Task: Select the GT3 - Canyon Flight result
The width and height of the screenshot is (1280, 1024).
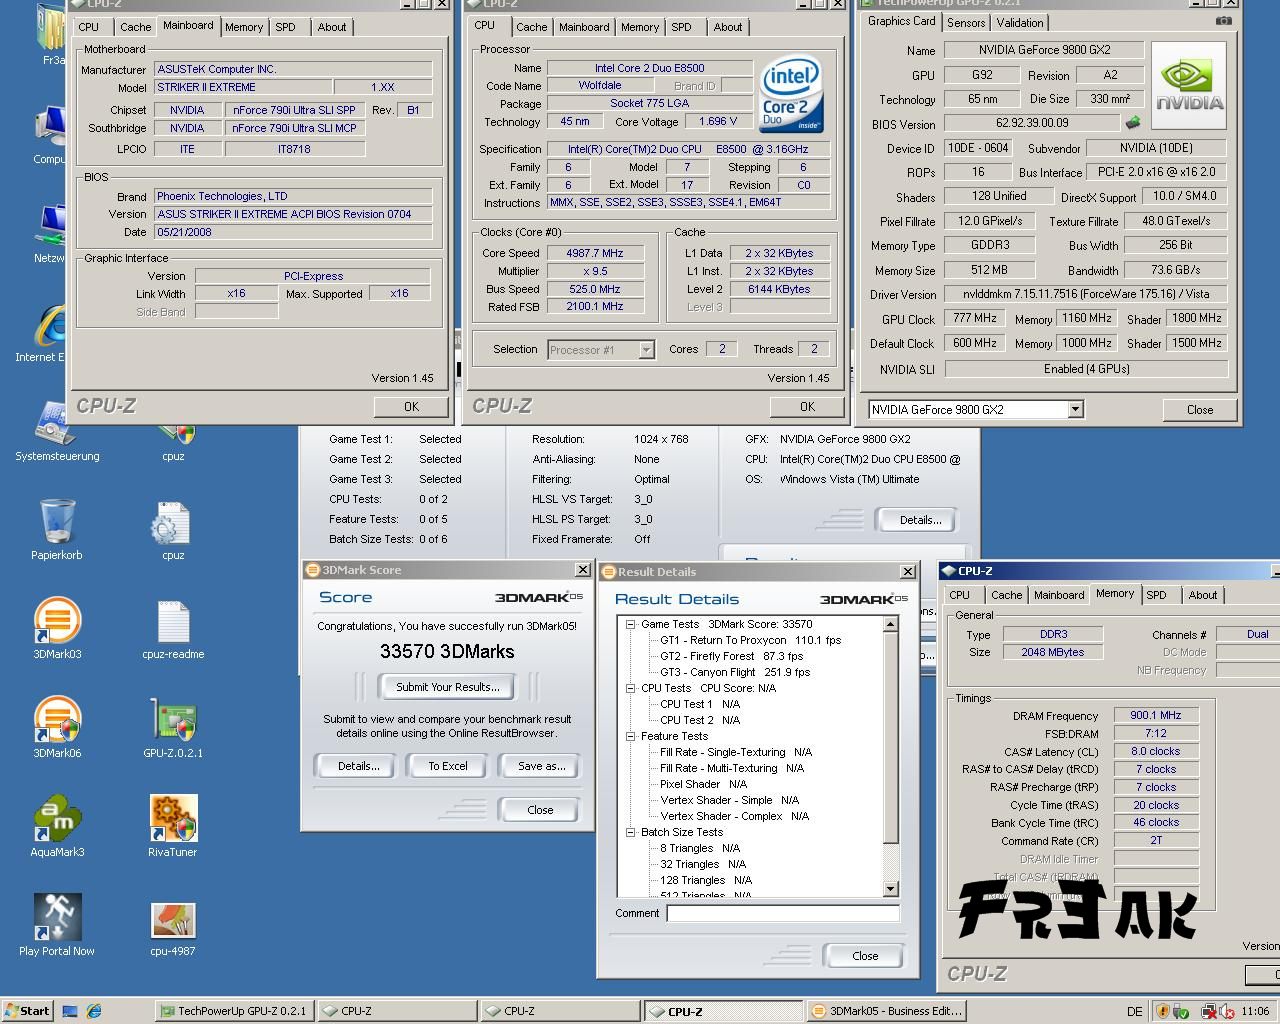Action: coord(735,672)
